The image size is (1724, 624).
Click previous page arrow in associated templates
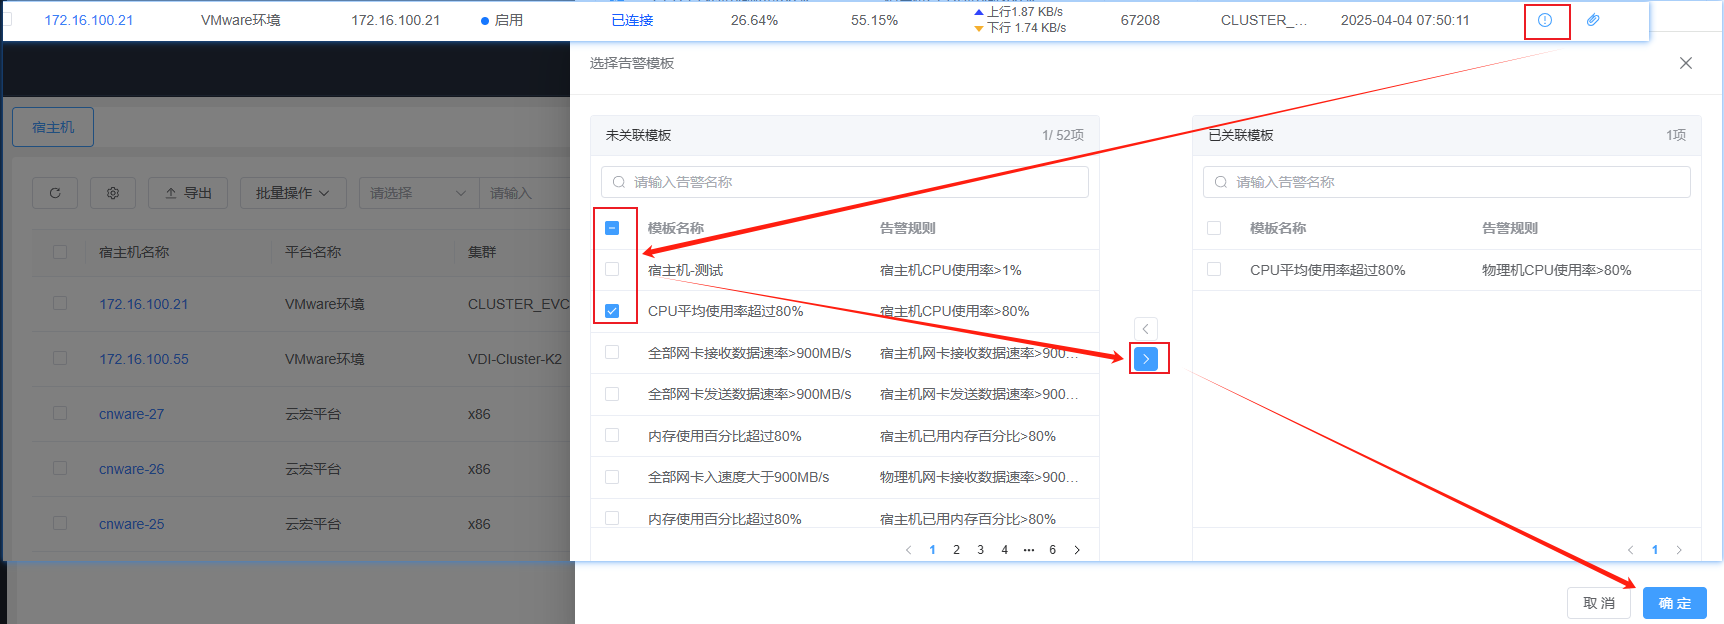[x=1630, y=550]
